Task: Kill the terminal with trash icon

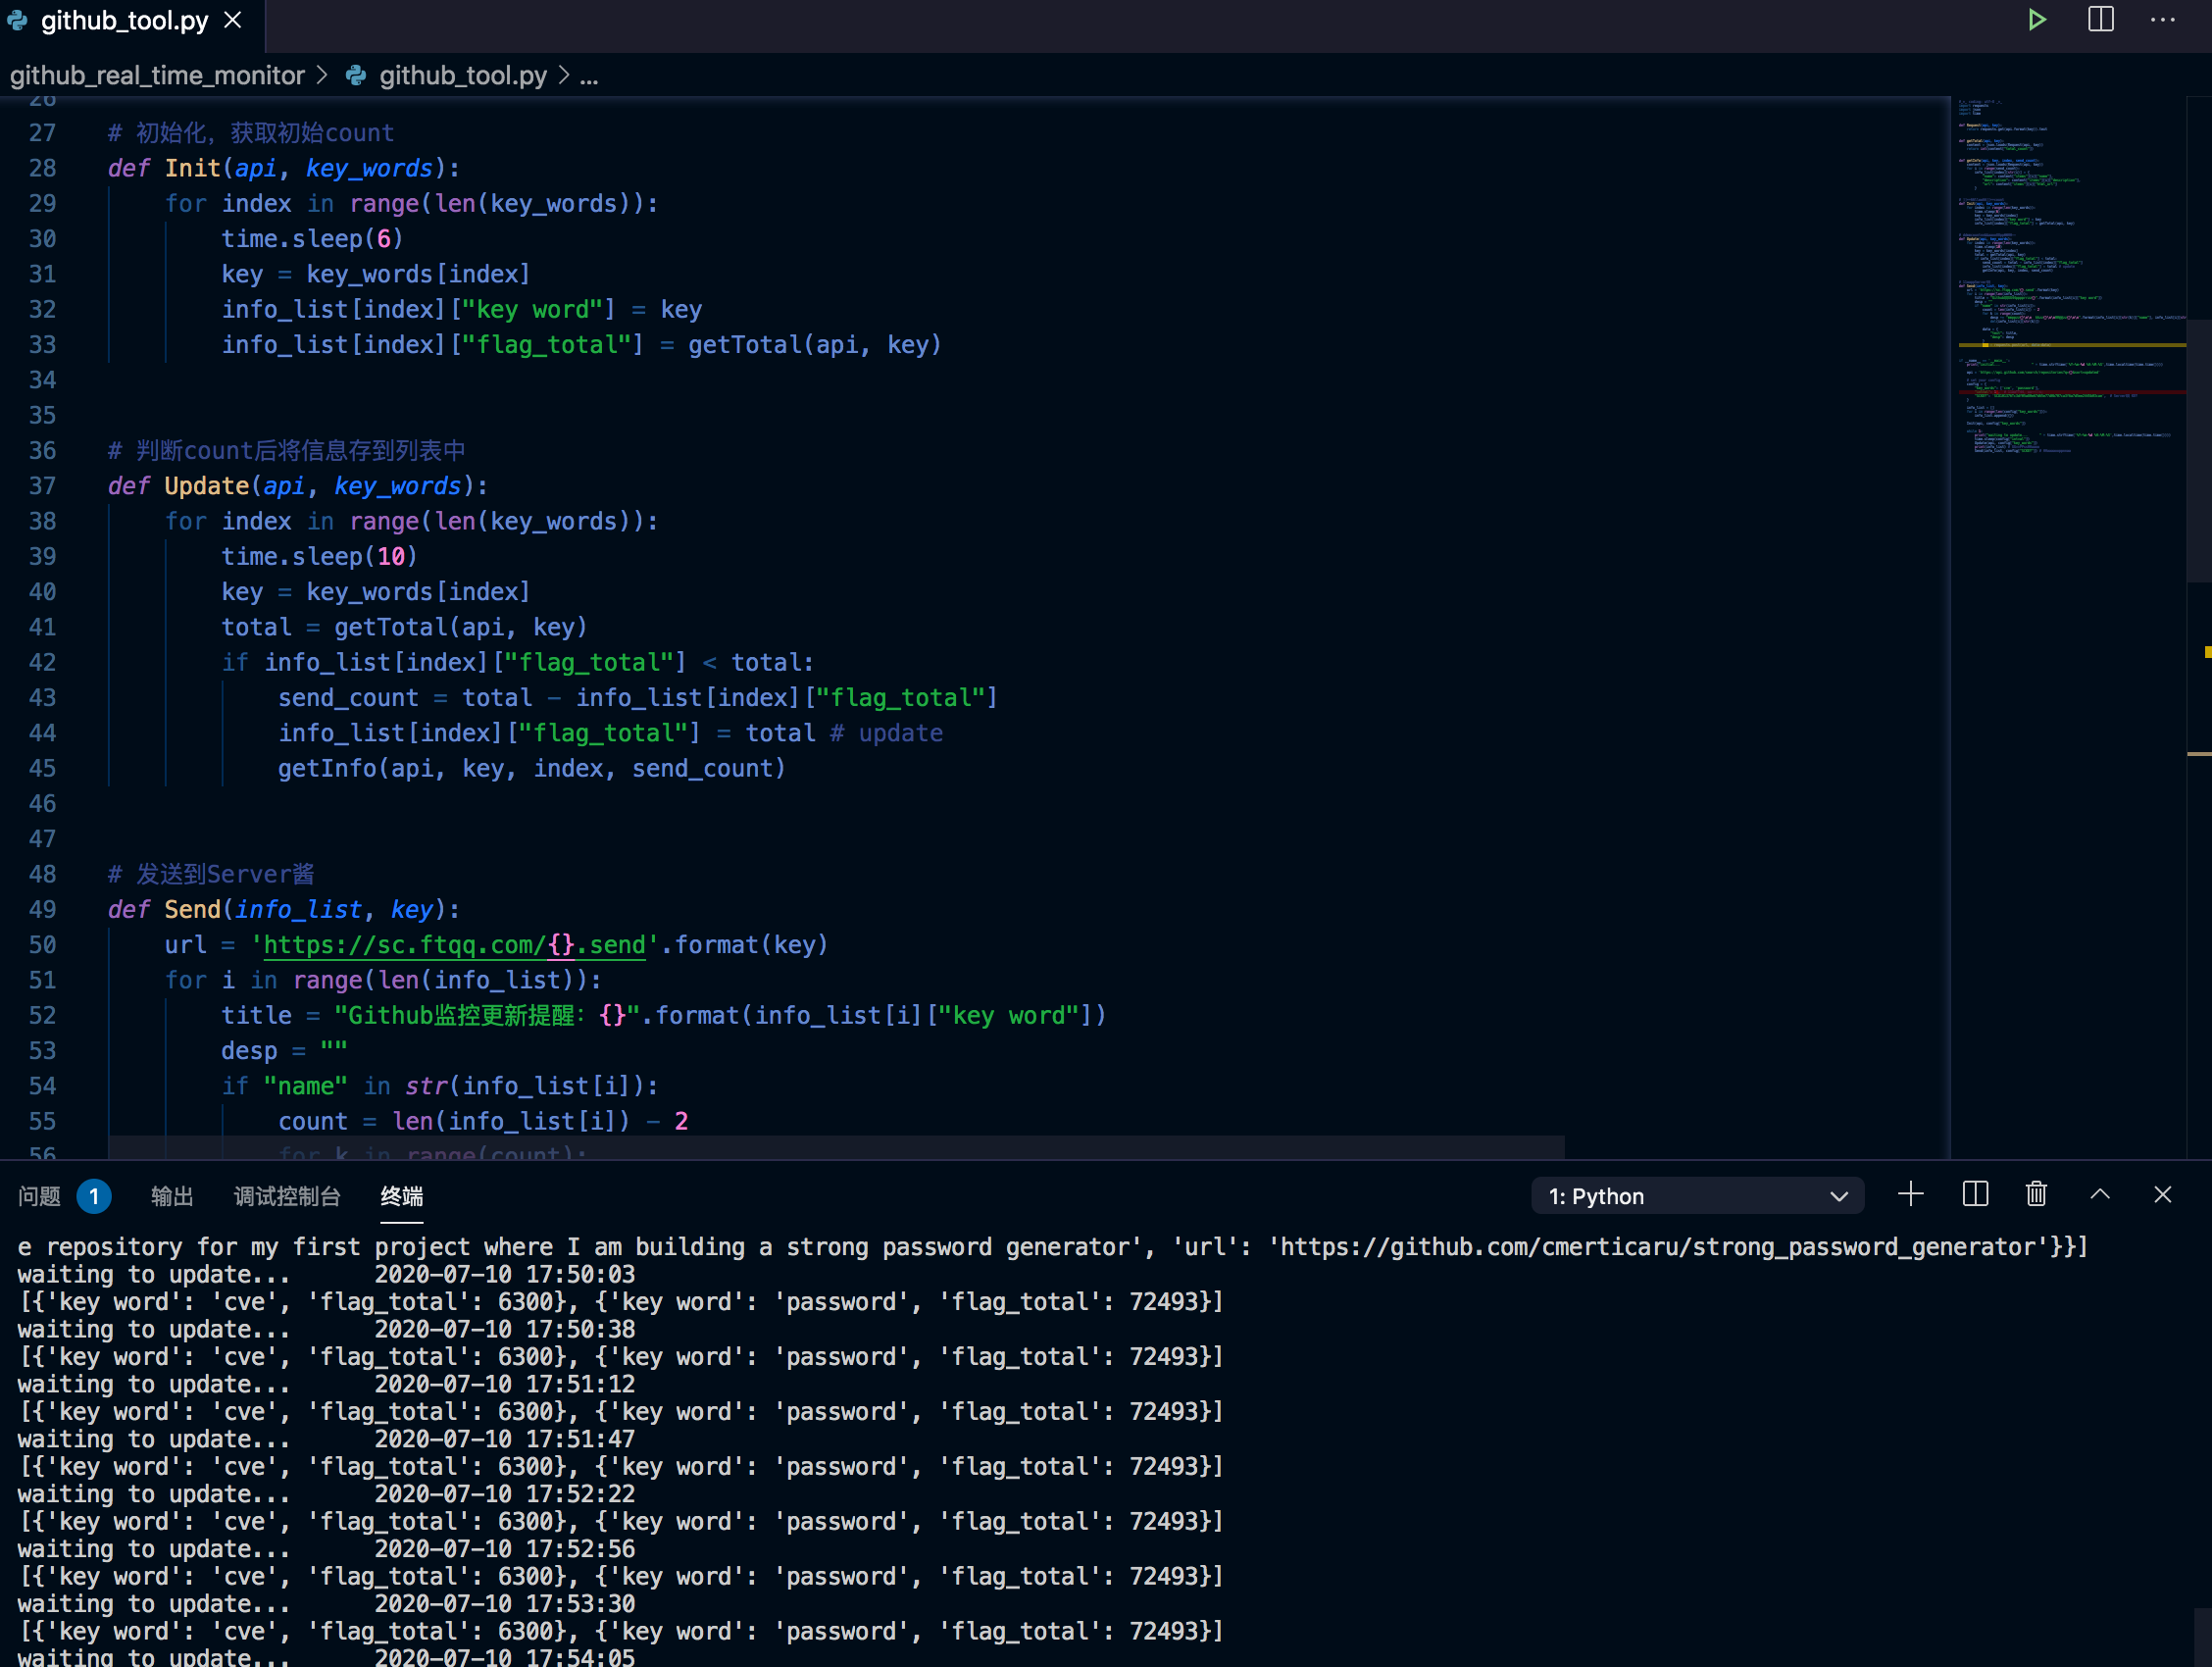Action: [2037, 1195]
